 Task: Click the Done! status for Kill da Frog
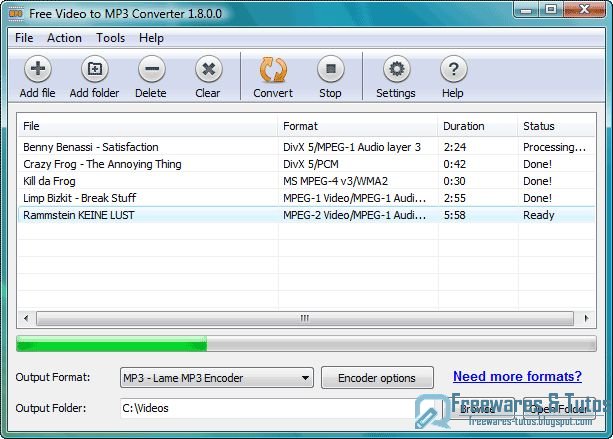(x=538, y=181)
